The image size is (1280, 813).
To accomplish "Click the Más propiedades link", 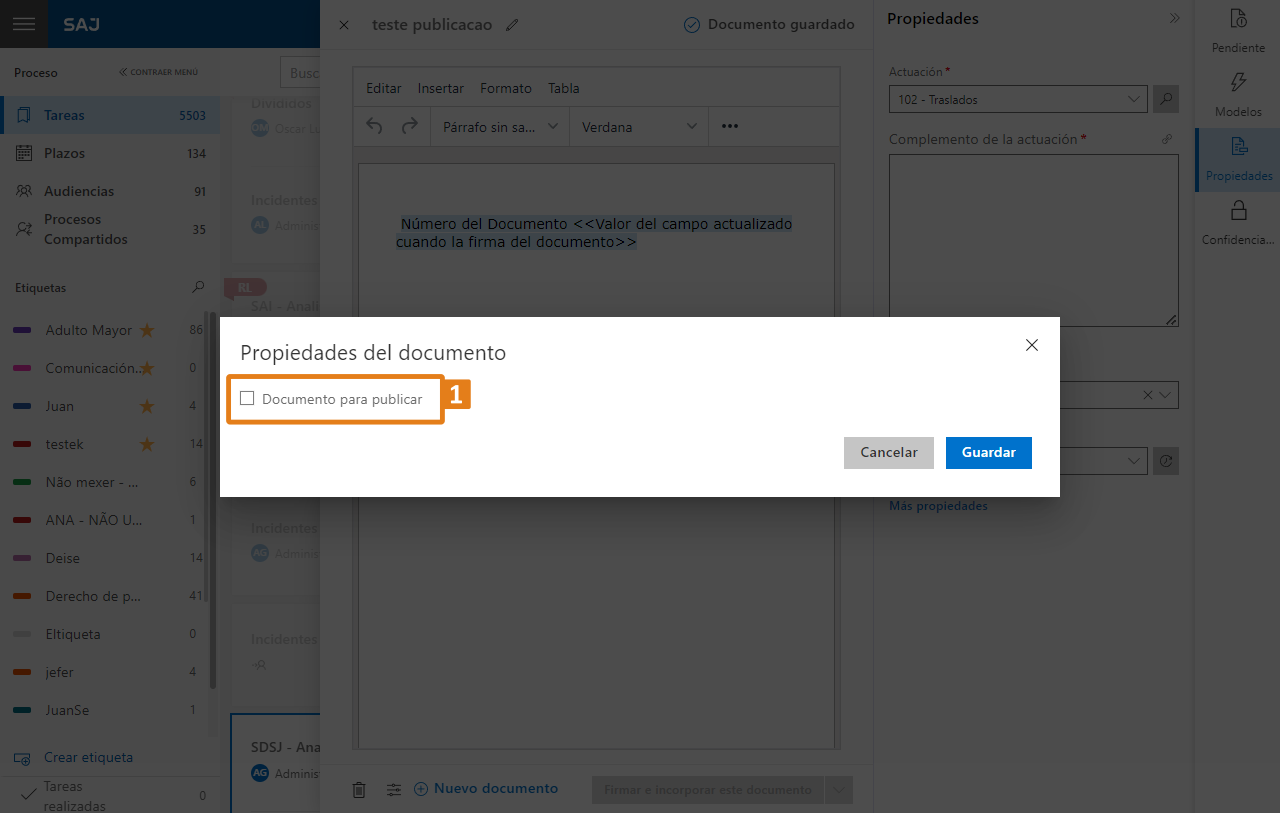I will point(938,506).
